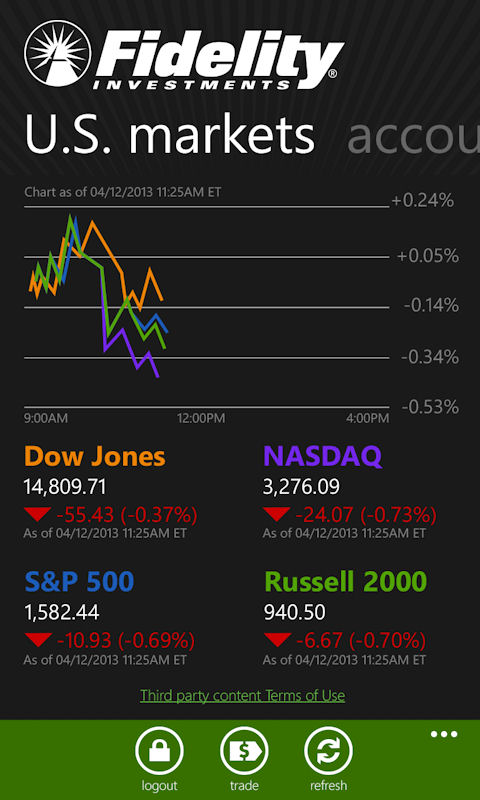The image size is (480, 800).
Task: Tap the refresh arrows icon
Action: [x=329, y=751]
